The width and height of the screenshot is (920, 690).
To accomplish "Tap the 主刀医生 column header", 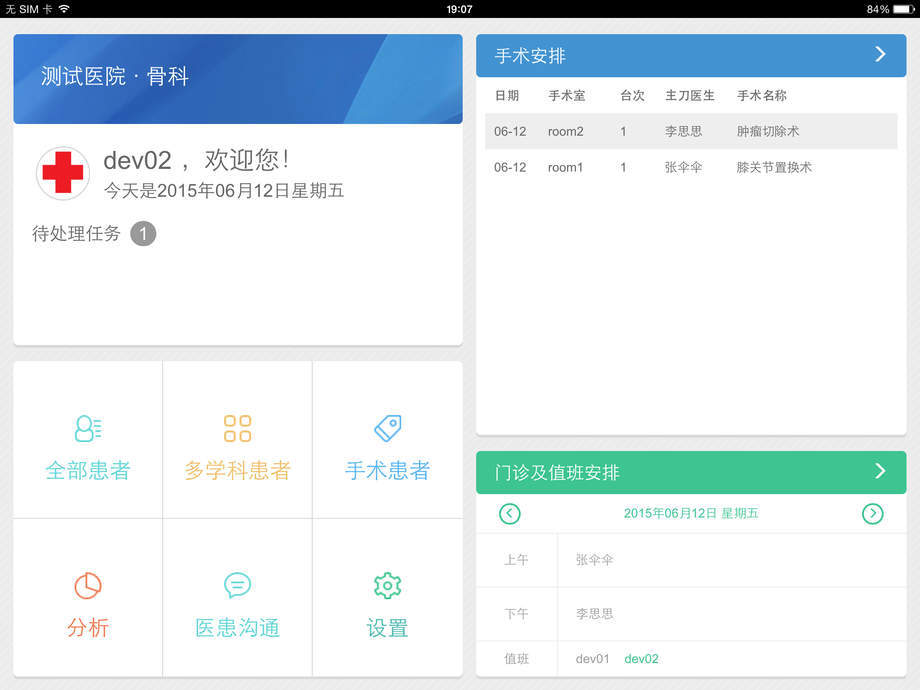I will point(690,96).
